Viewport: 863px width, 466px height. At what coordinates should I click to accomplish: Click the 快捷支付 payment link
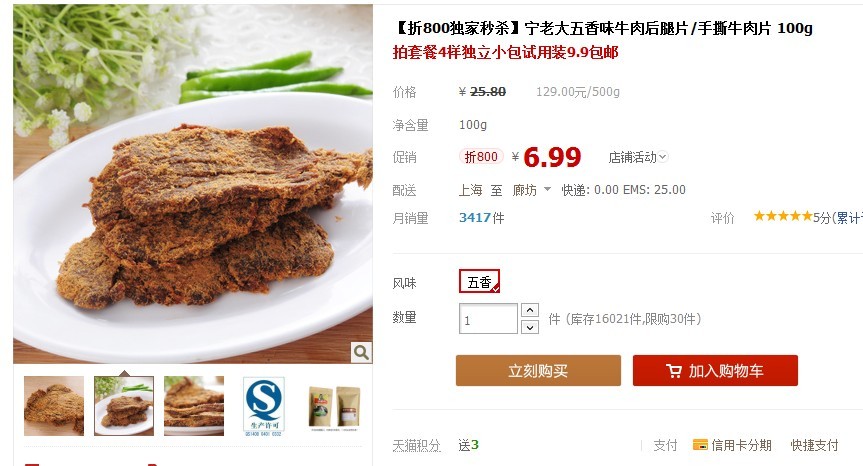(814, 445)
